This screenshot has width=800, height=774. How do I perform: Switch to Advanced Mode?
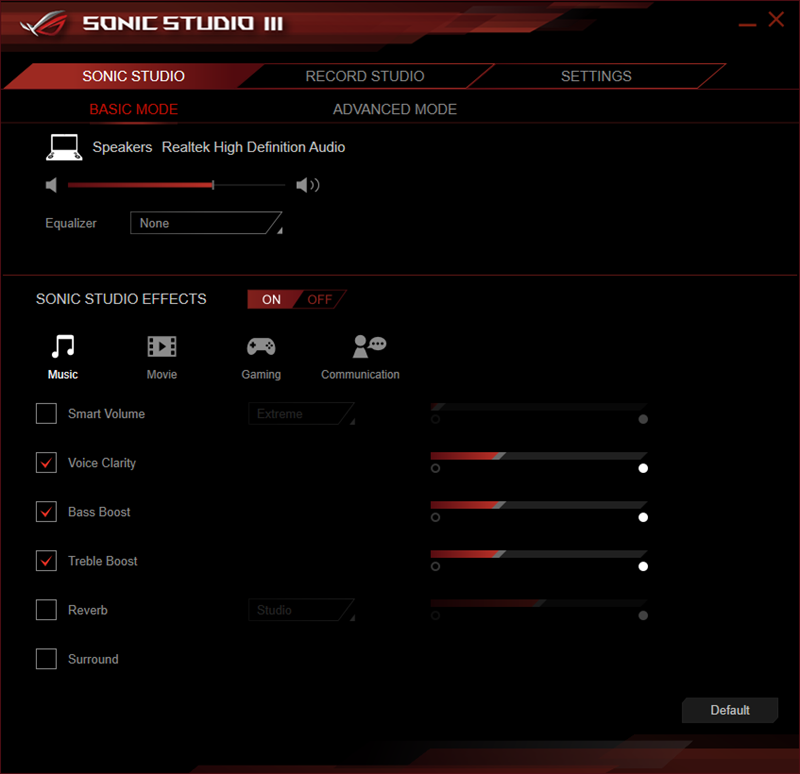pos(394,109)
